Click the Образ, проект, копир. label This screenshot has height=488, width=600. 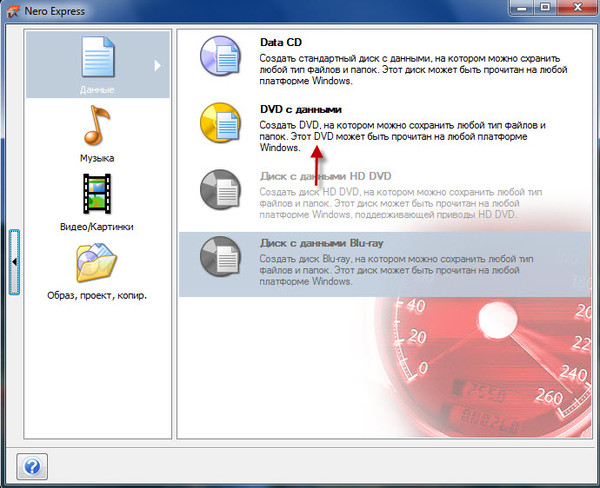[x=97, y=295]
